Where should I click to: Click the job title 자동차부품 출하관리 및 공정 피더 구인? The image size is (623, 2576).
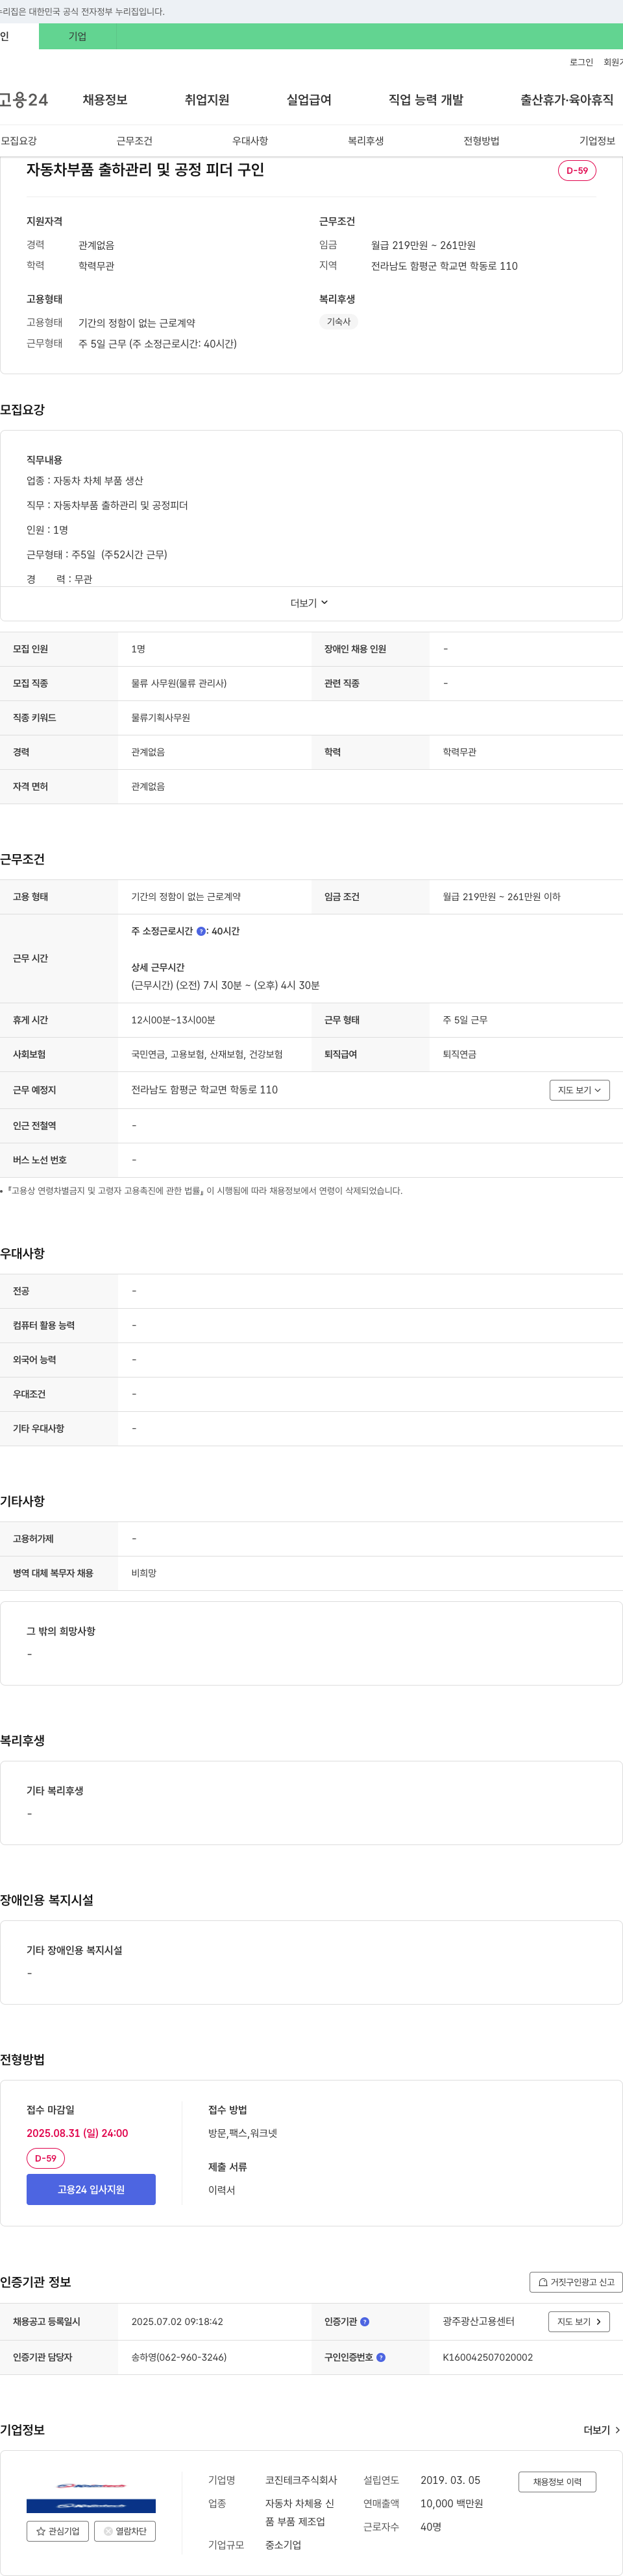tap(145, 170)
